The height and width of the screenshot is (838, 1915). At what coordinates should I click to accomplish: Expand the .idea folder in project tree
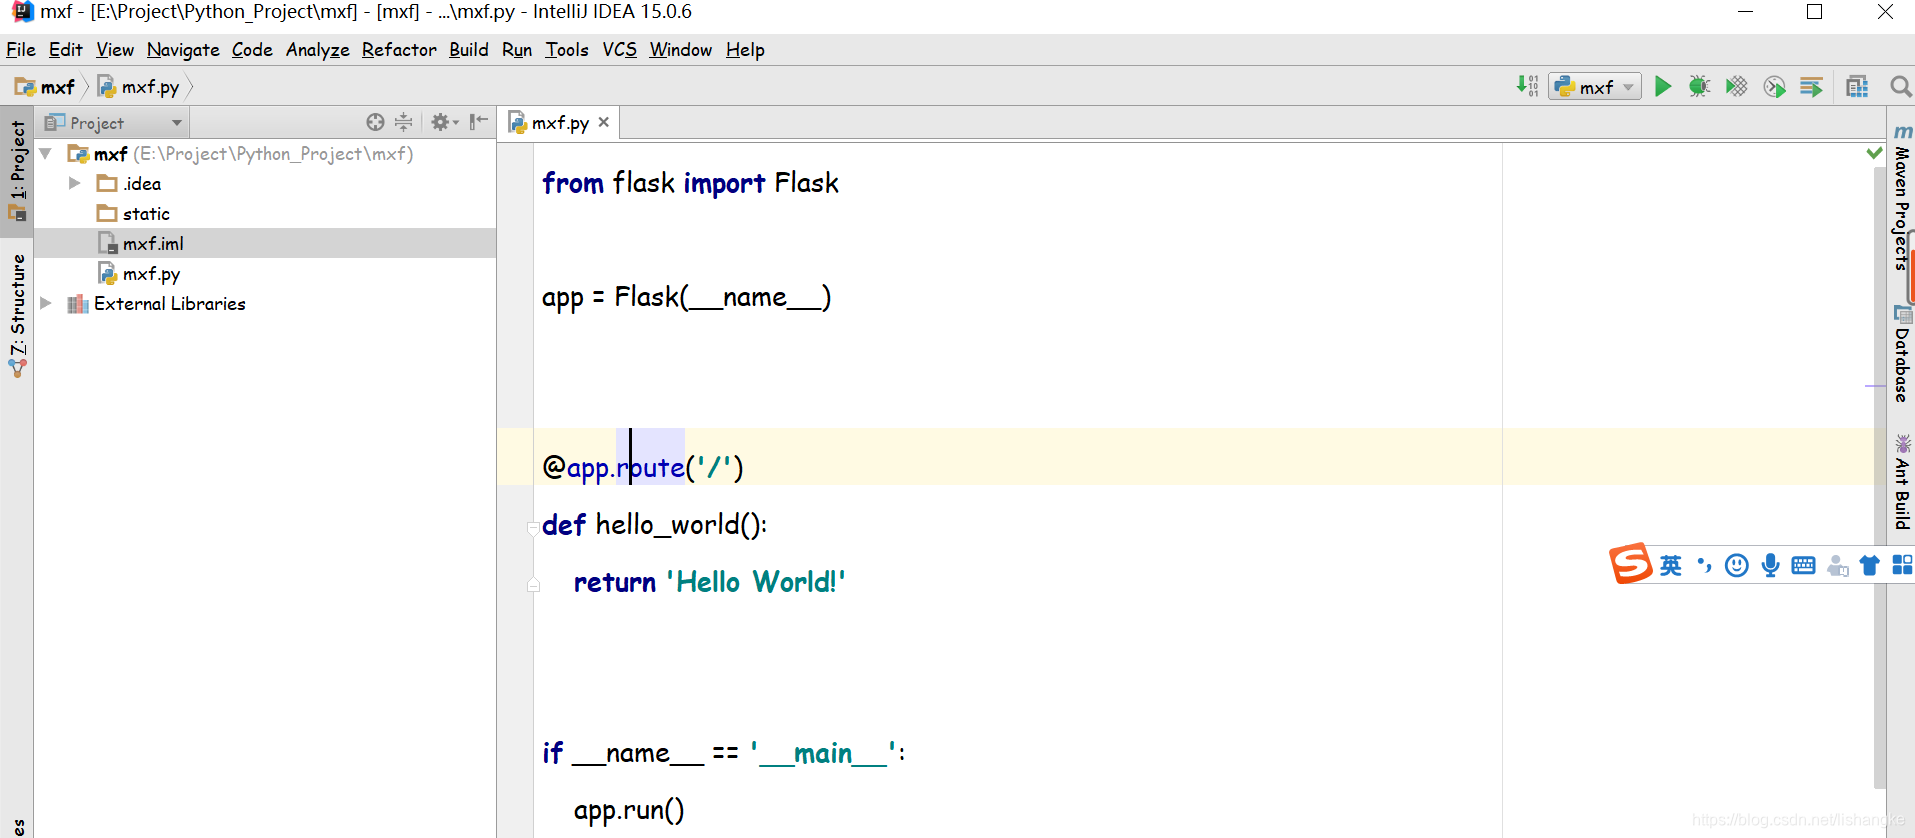point(74,183)
